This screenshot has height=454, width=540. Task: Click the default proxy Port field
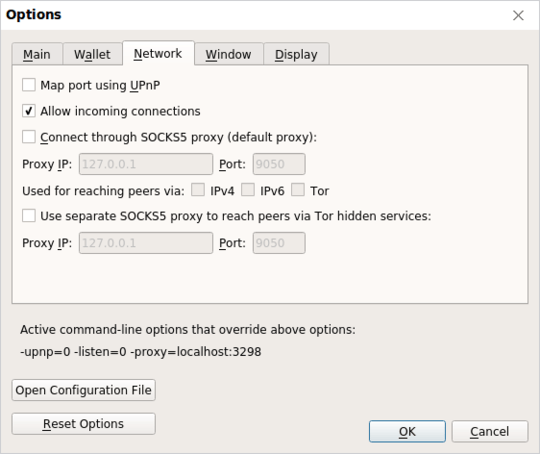(279, 164)
